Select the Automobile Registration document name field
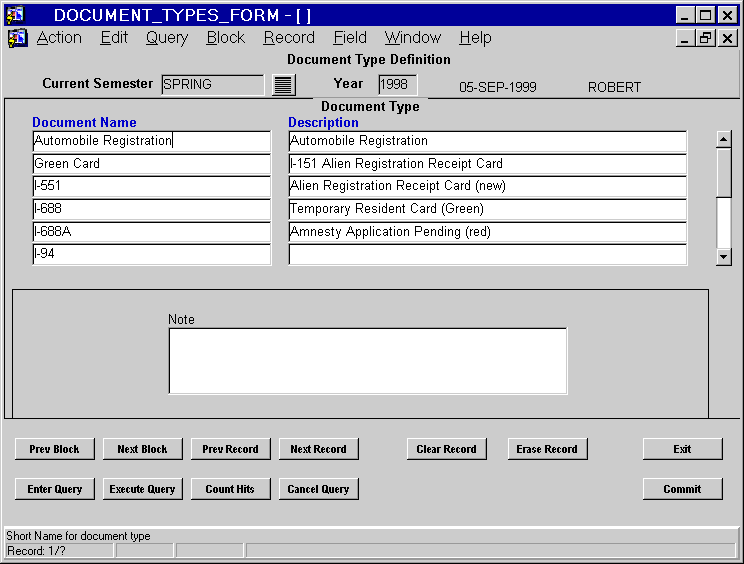Image resolution: width=744 pixels, height=564 pixels. tap(152, 141)
